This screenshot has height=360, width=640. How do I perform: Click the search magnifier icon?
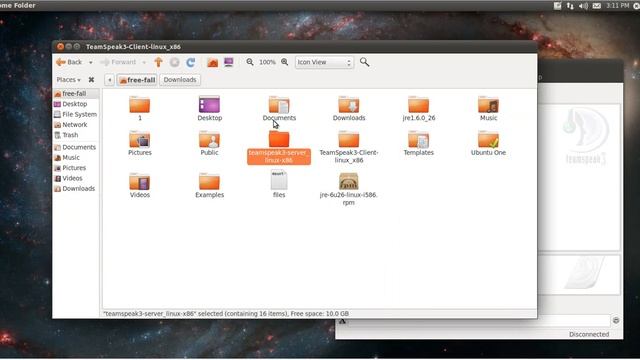[364, 62]
